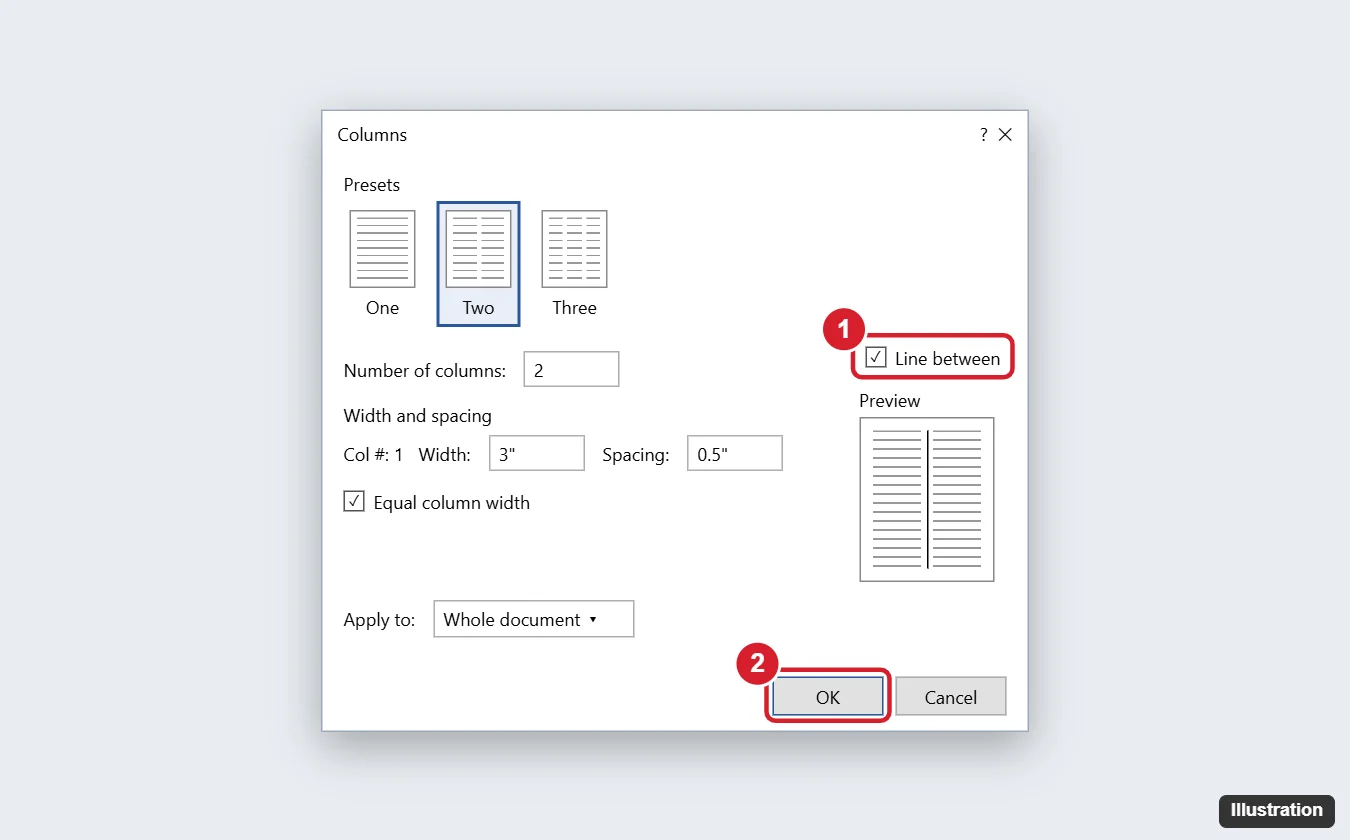Image resolution: width=1350 pixels, height=840 pixels.
Task: Click the help question mark icon
Action: [984, 135]
